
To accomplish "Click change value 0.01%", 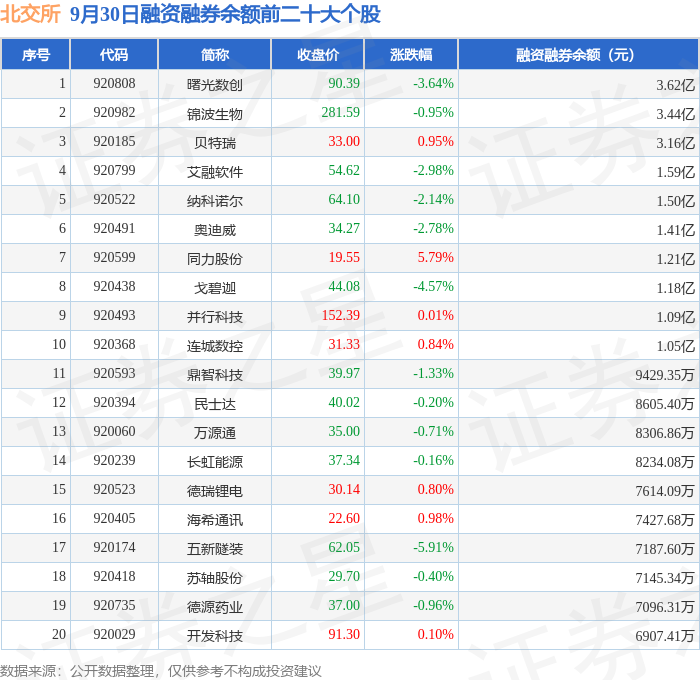I will (x=435, y=316).
